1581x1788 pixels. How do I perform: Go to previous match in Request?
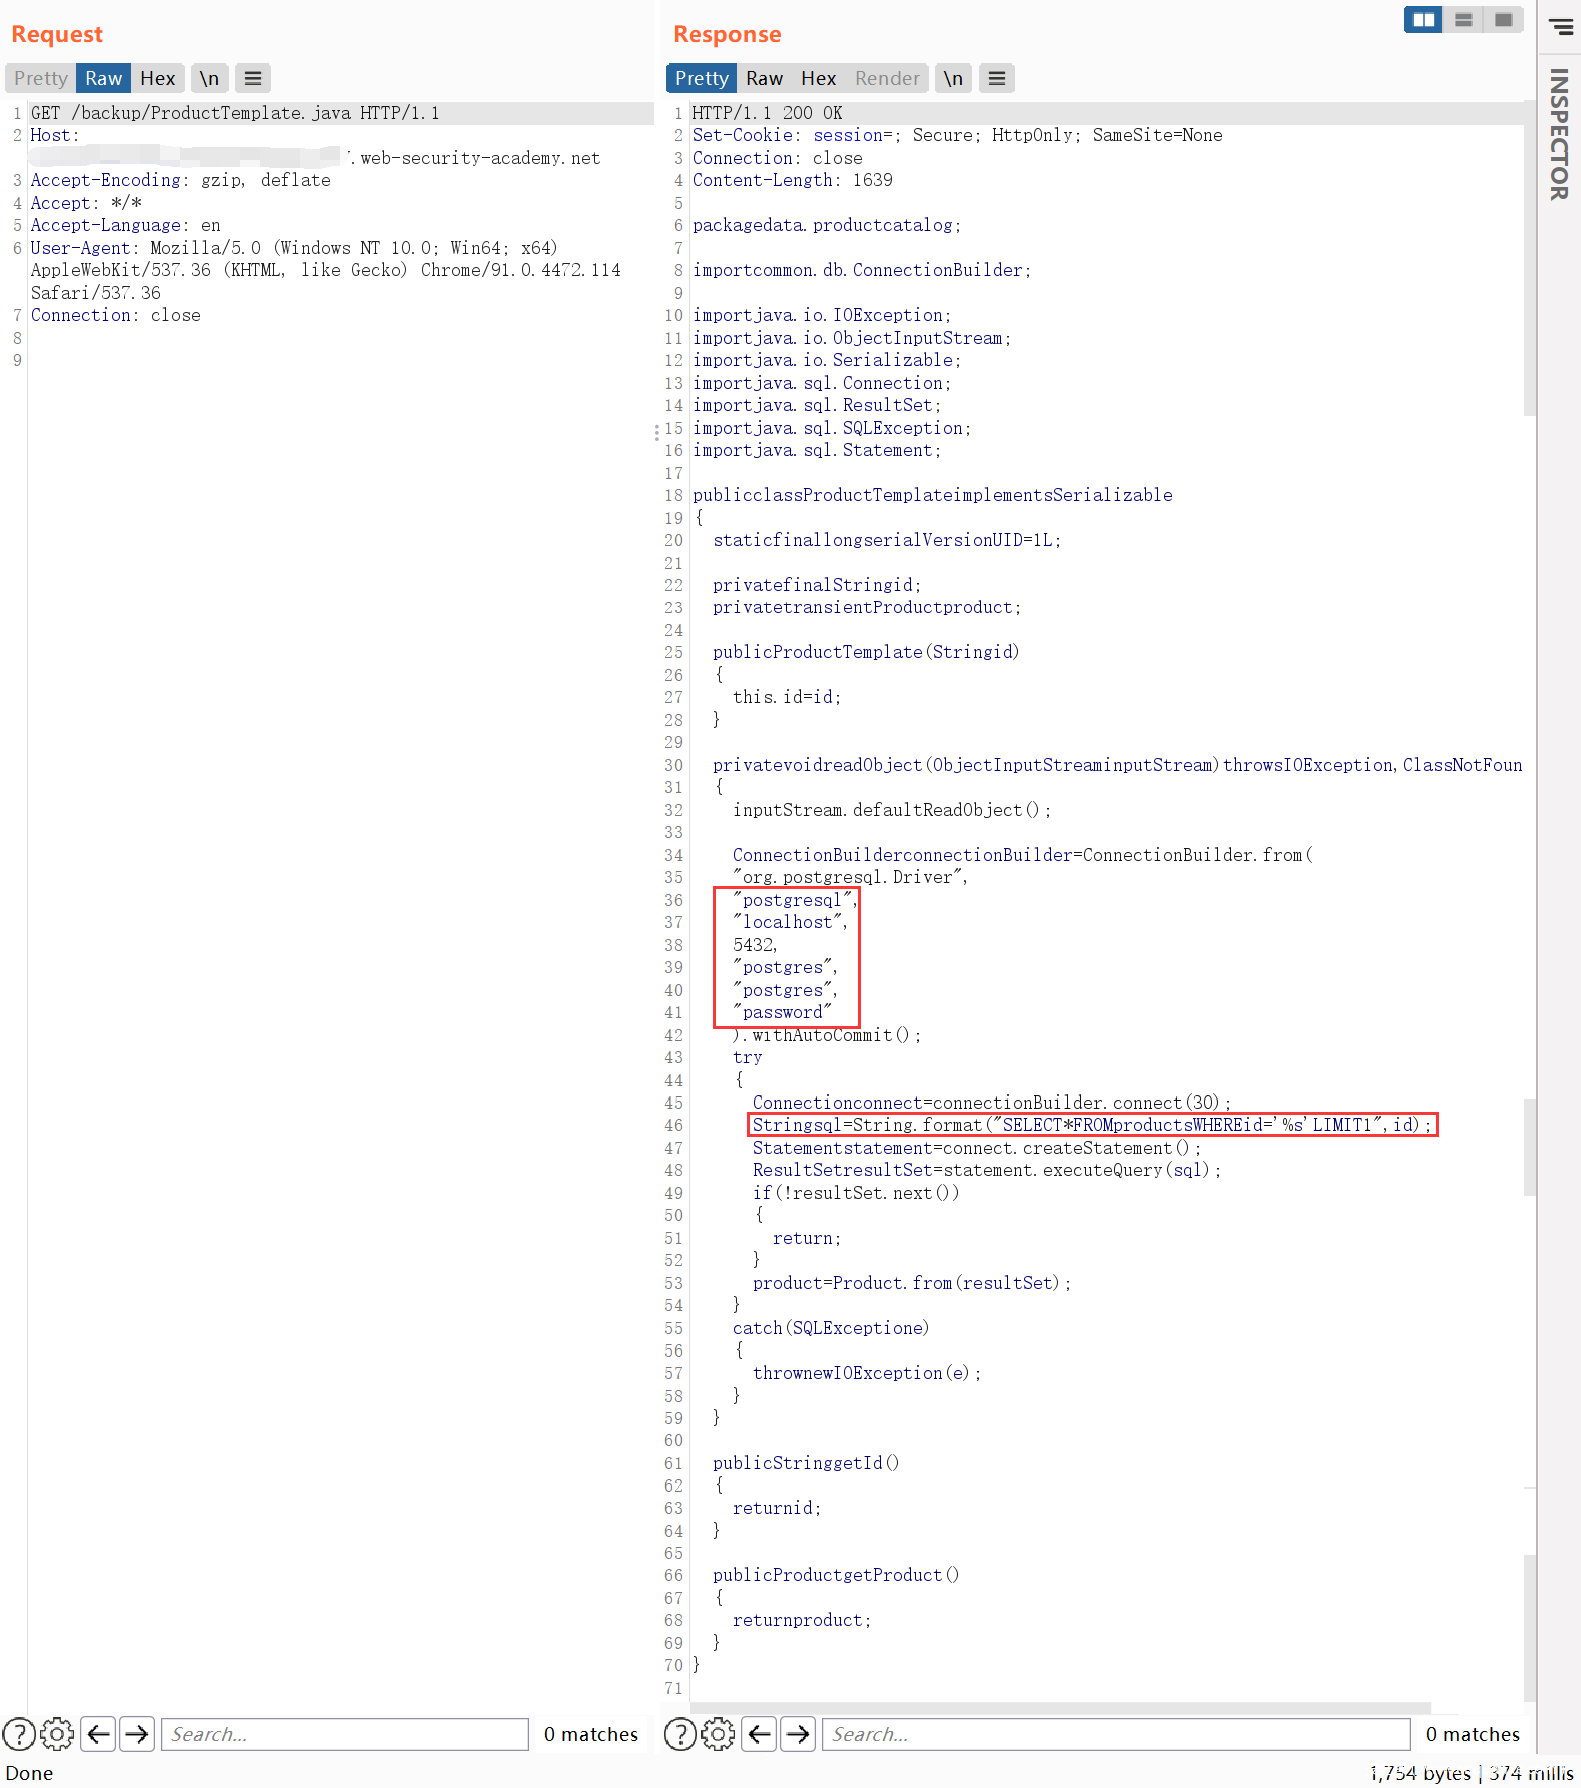[99, 1733]
